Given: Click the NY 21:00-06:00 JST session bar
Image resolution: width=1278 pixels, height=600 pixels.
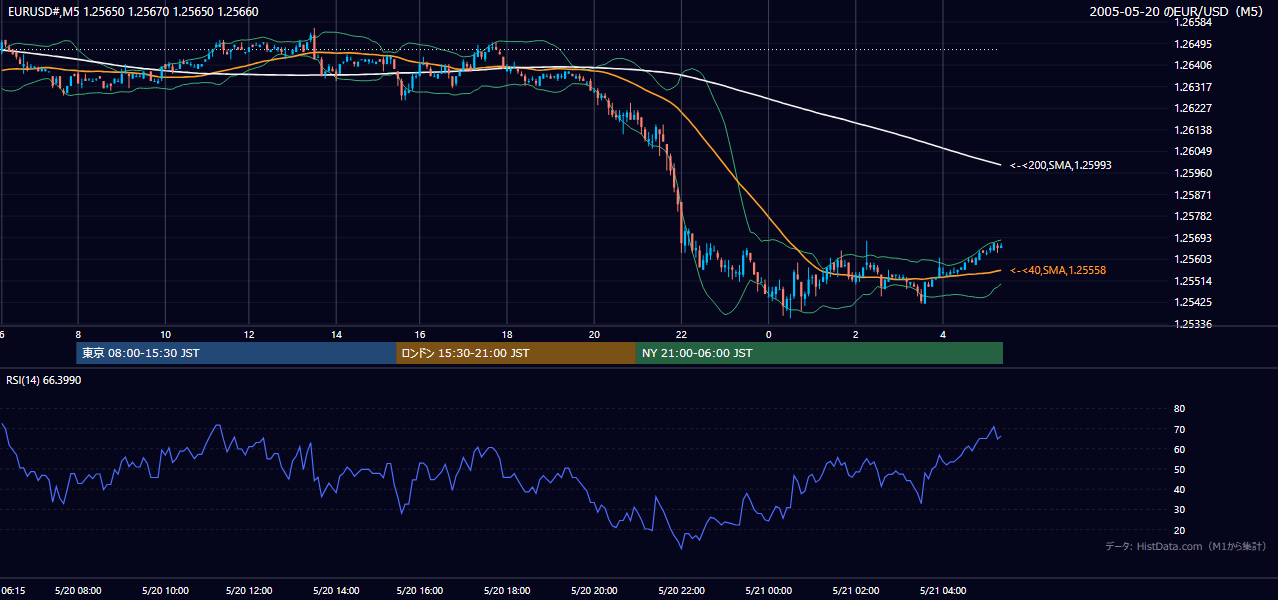Looking at the screenshot, I should tap(819, 353).
